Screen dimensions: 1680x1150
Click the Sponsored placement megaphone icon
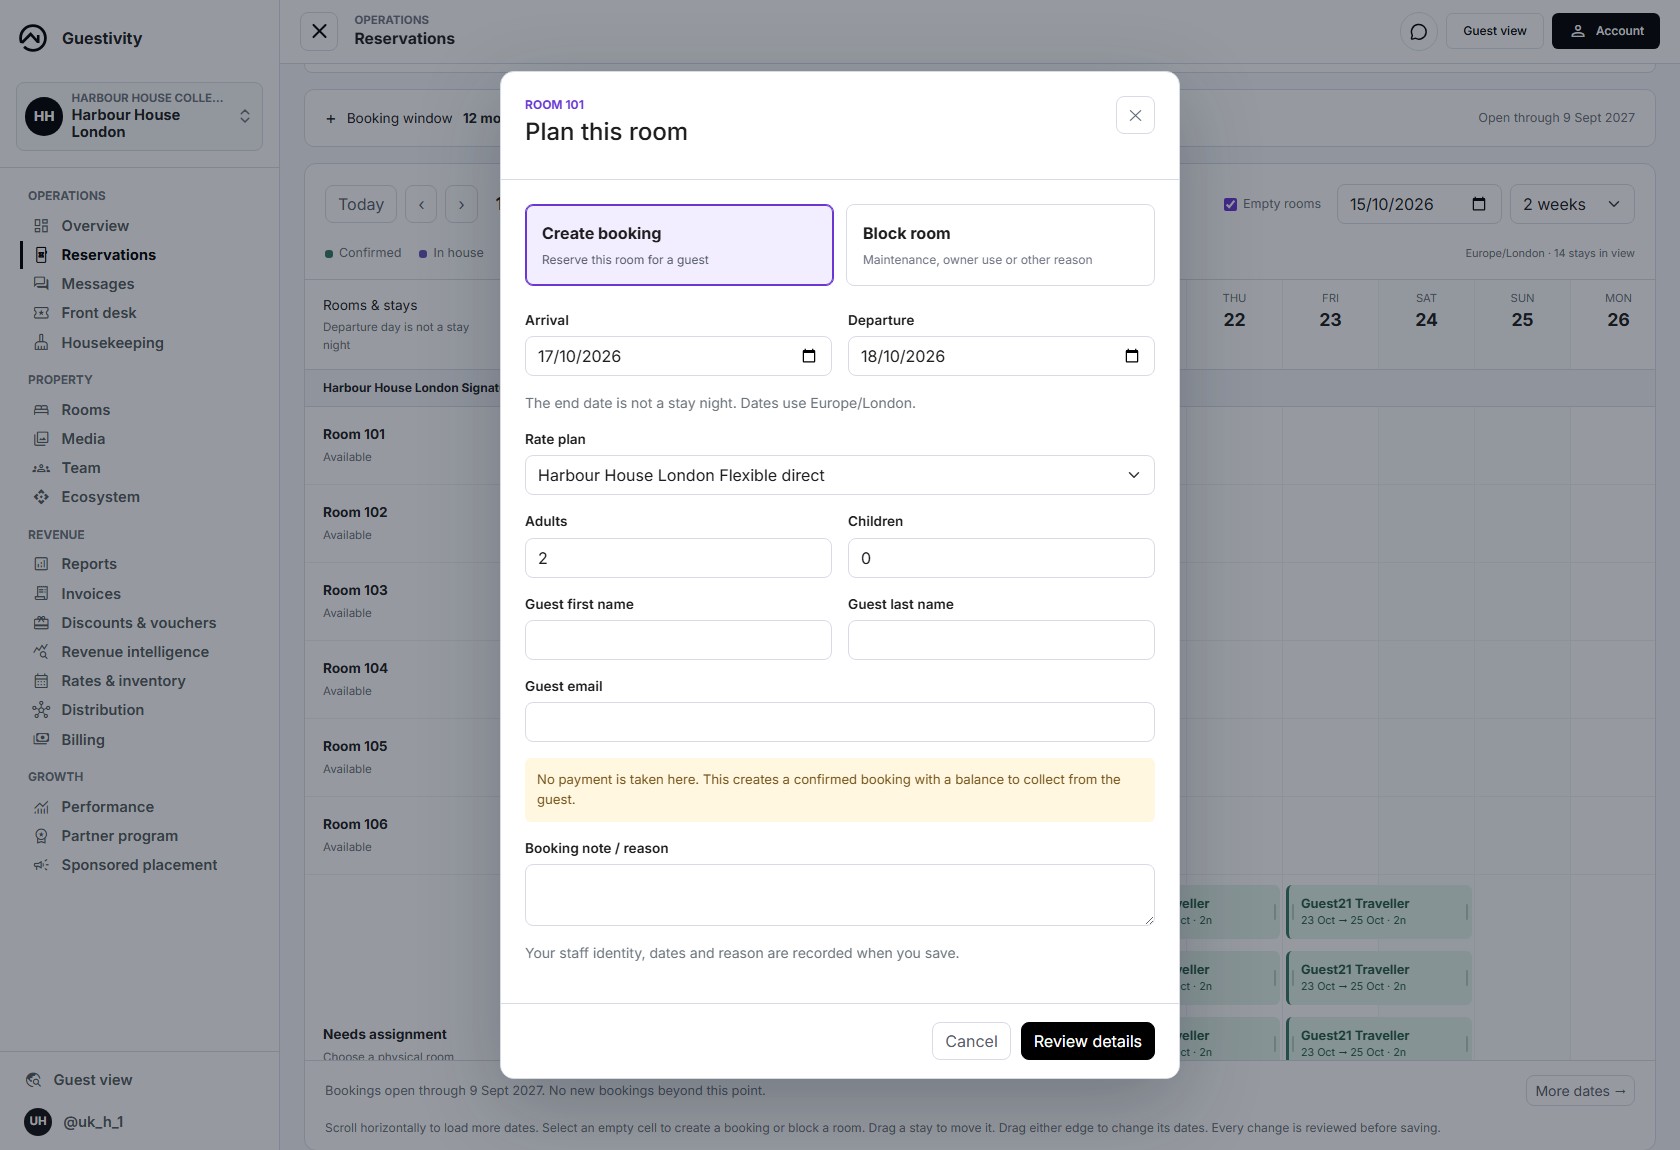(x=41, y=865)
